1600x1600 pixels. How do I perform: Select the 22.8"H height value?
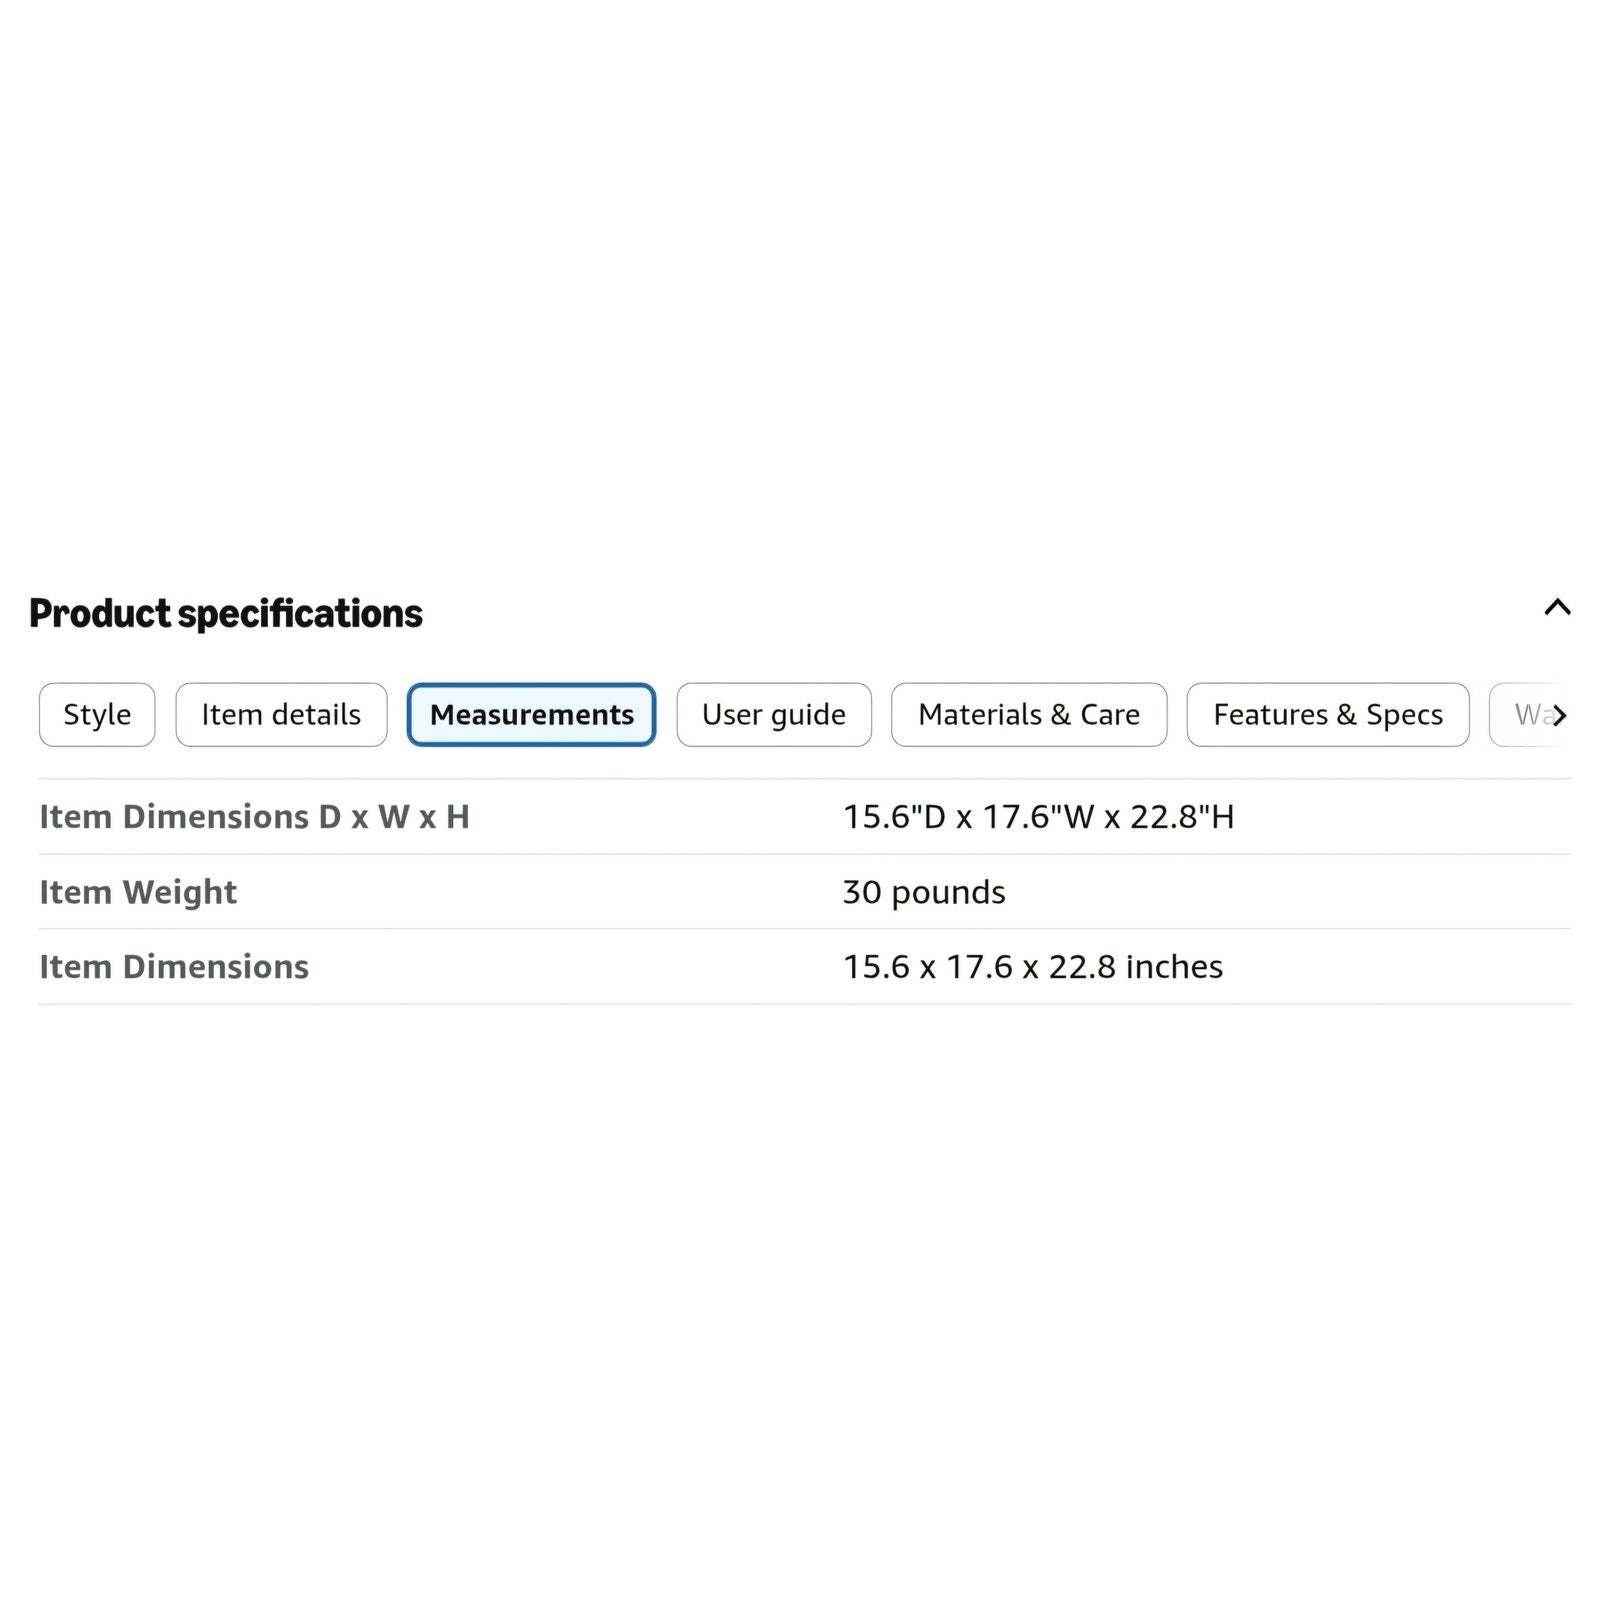pos(1182,817)
